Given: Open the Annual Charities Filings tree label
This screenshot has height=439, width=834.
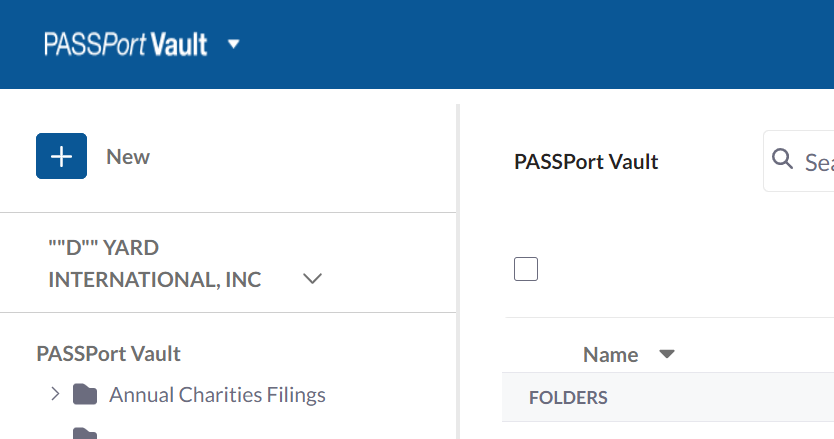Looking at the screenshot, I should [x=217, y=395].
